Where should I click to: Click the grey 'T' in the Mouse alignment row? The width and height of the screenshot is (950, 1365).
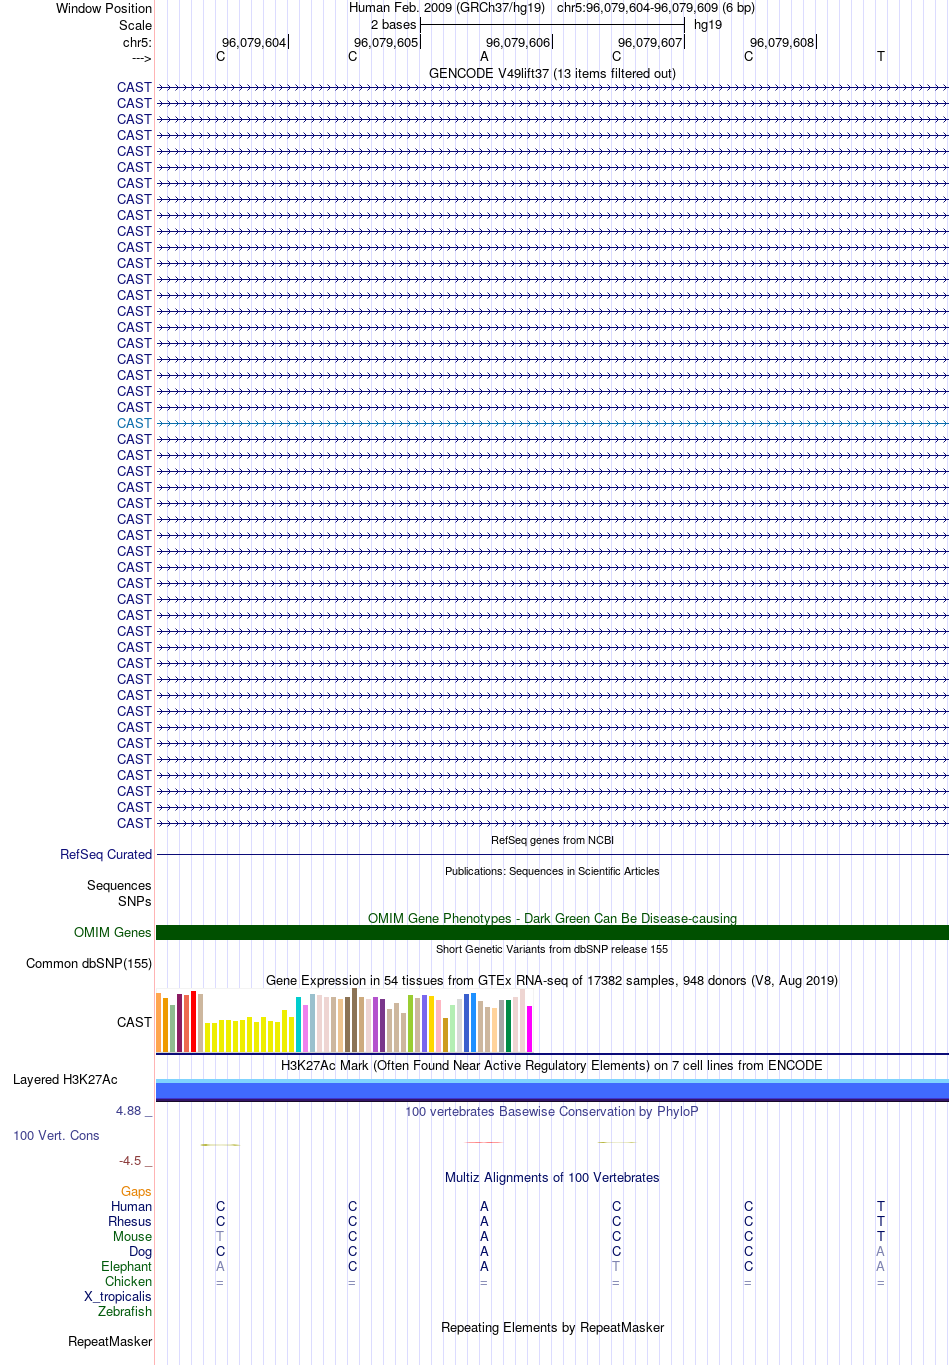tap(220, 1236)
